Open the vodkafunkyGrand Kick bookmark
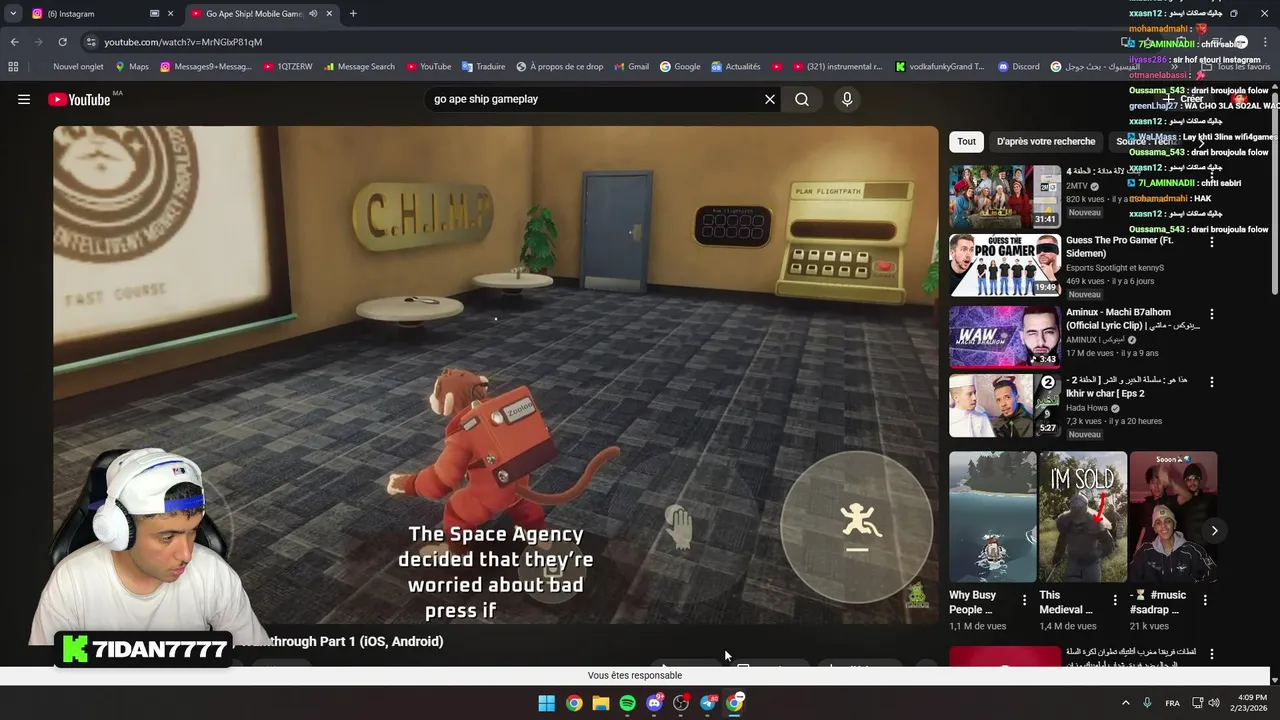1280x720 pixels. point(940,67)
